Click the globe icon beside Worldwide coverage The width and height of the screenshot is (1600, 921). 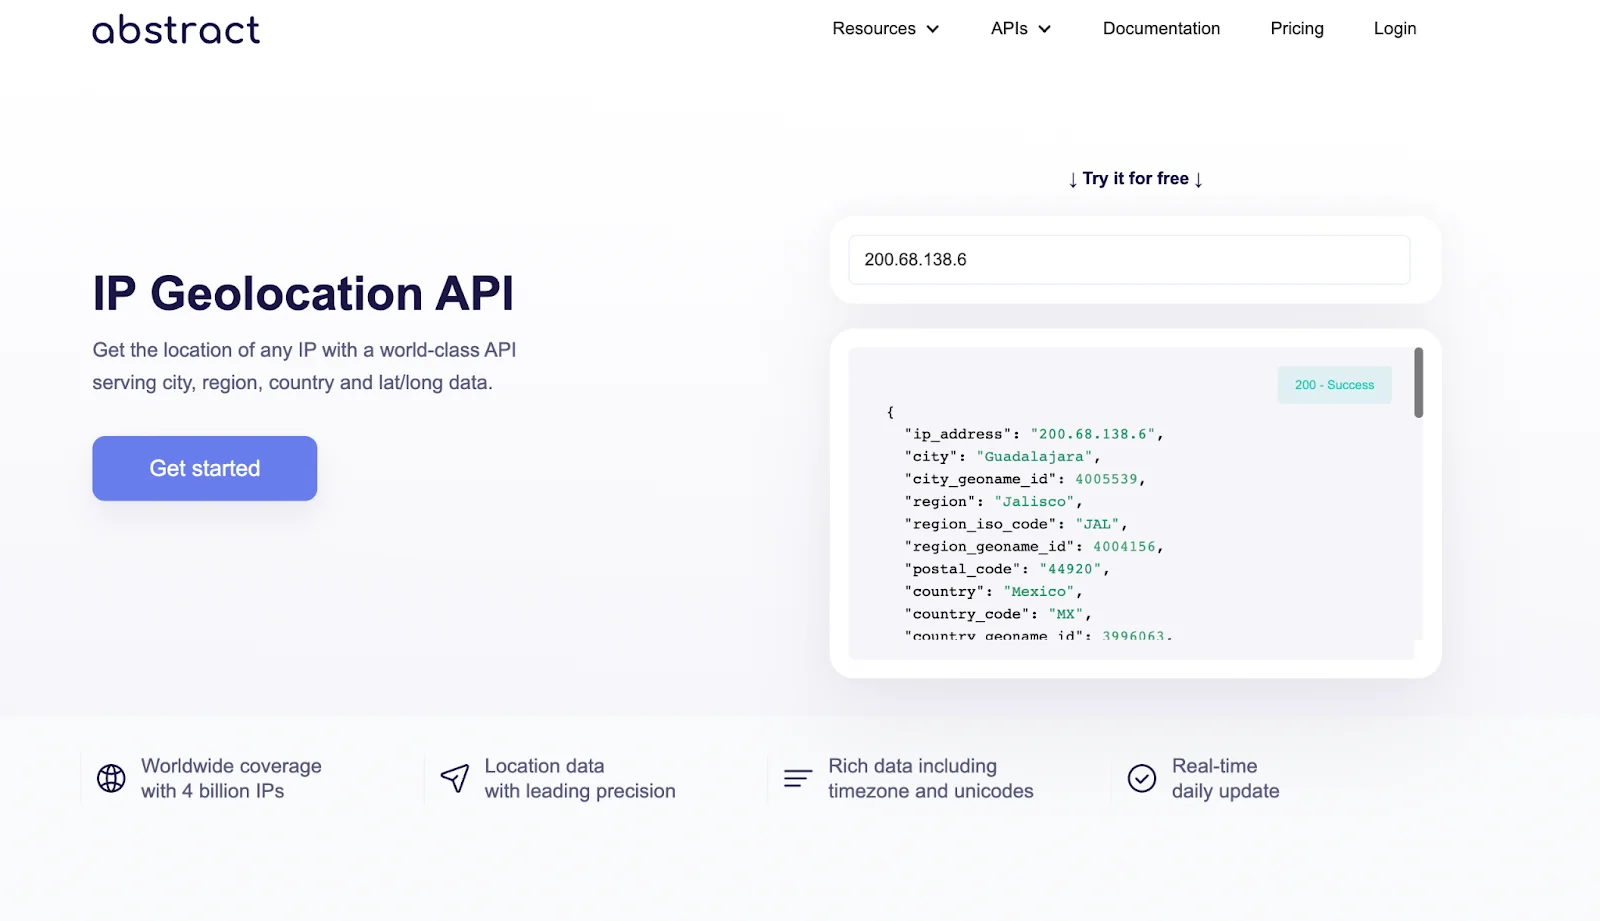click(x=111, y=778)
